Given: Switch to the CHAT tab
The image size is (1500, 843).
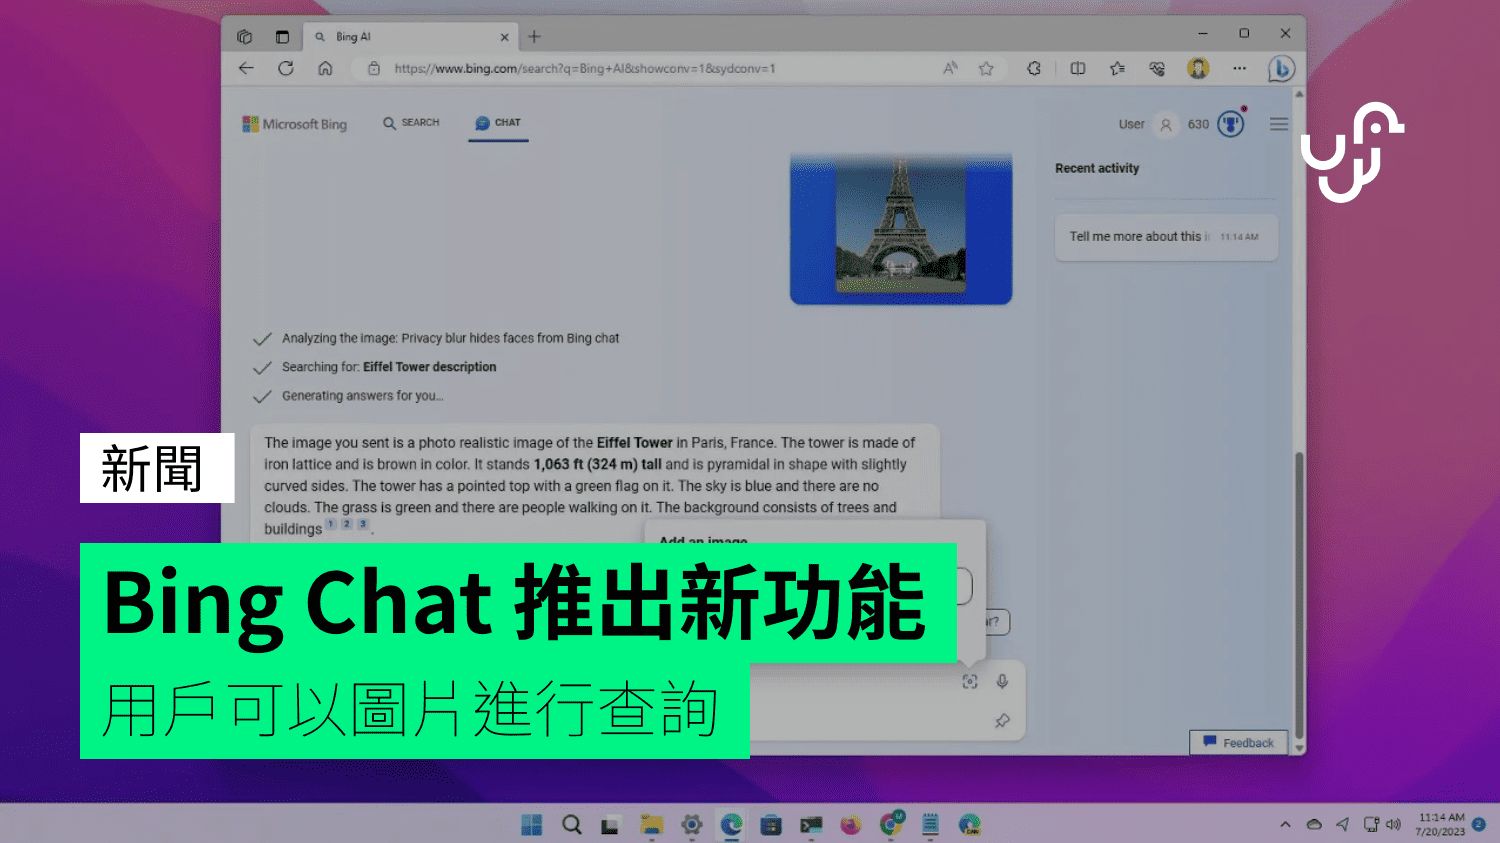Looking at the screenshot, I should pos(498,123).
